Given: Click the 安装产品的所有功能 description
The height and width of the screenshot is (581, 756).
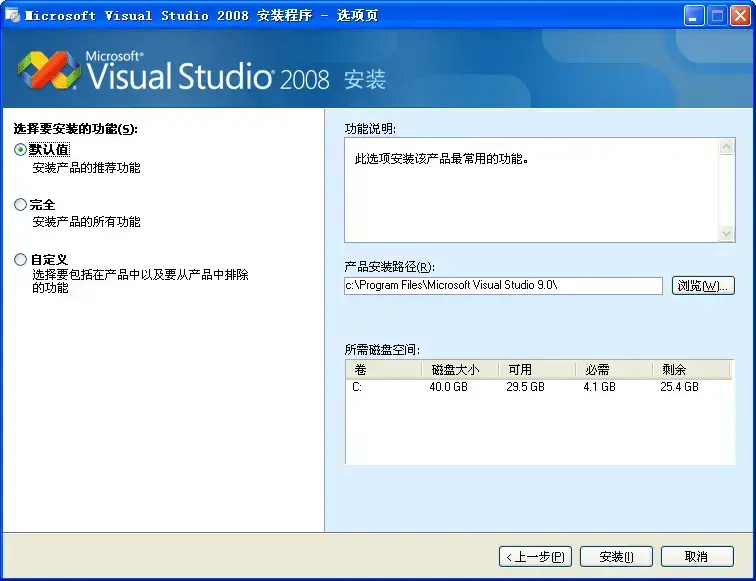Looking at the screenshot, I should pyautogui.click(x=86, y=222).
